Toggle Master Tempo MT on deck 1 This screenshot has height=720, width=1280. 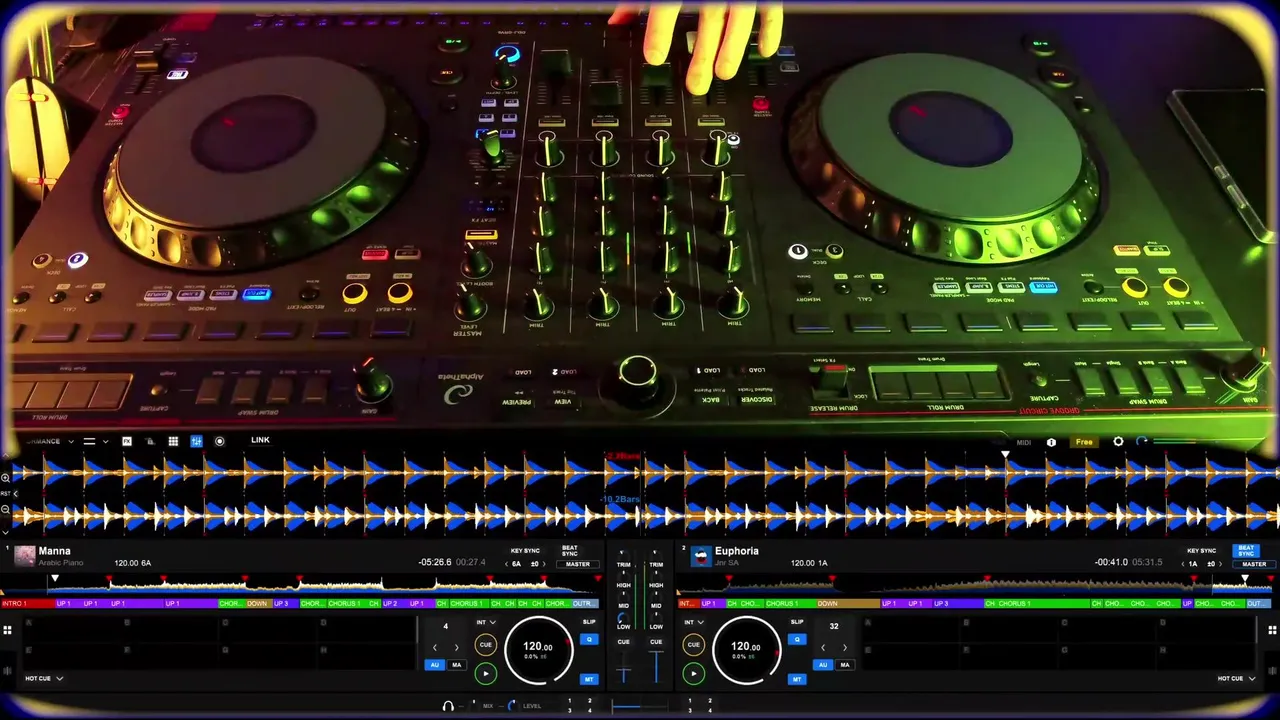pyautogui.click(x=589, y=679)
